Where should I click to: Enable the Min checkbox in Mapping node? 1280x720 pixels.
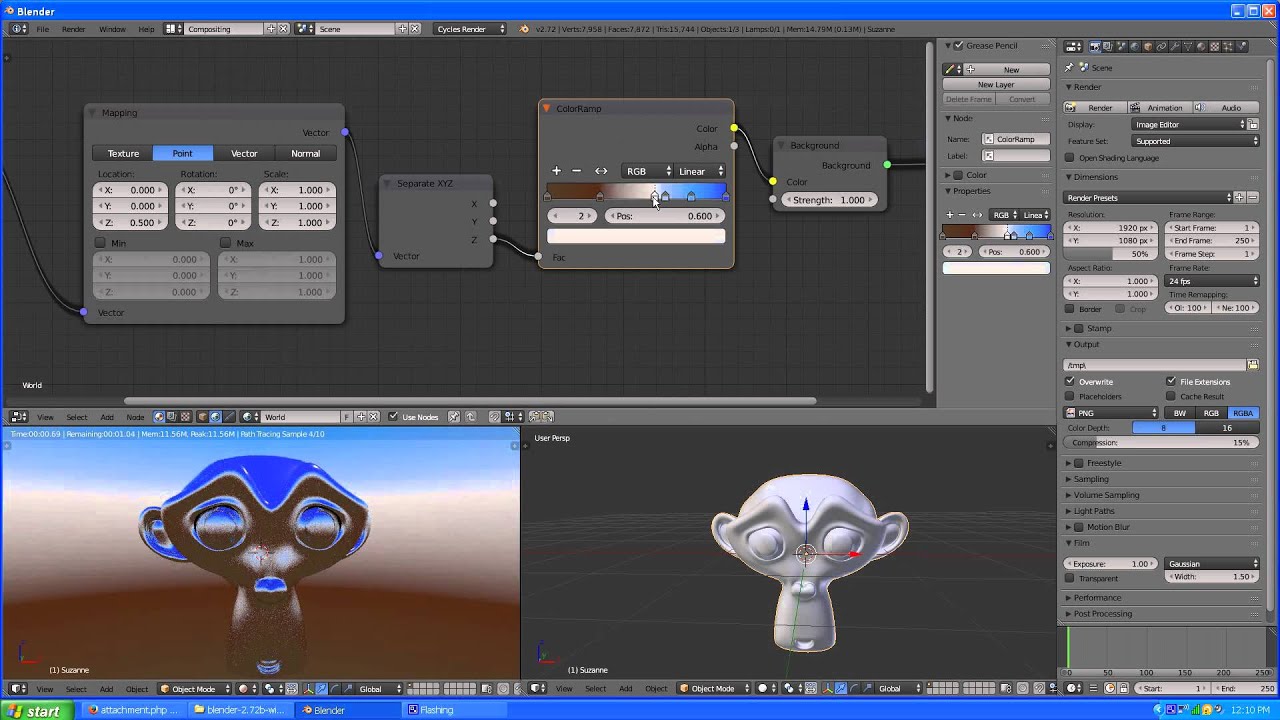click(100, 243)
